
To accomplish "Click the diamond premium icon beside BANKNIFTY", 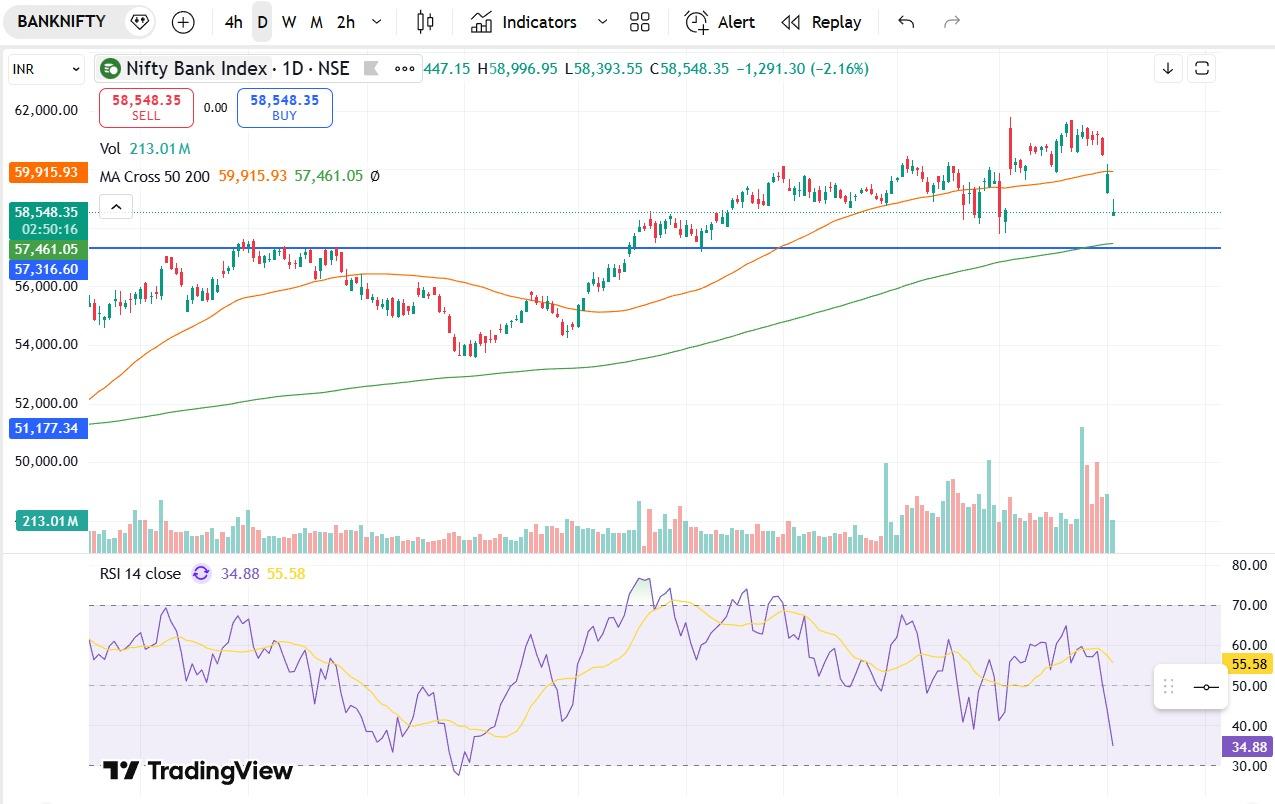I will tap(140, 21).
